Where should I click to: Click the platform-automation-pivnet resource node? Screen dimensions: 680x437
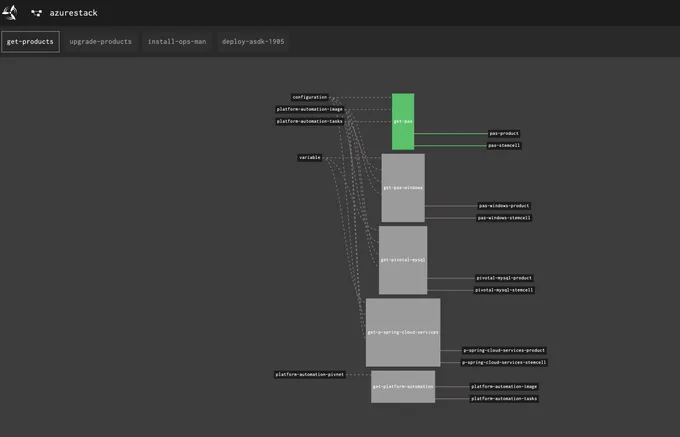[310, 375]
